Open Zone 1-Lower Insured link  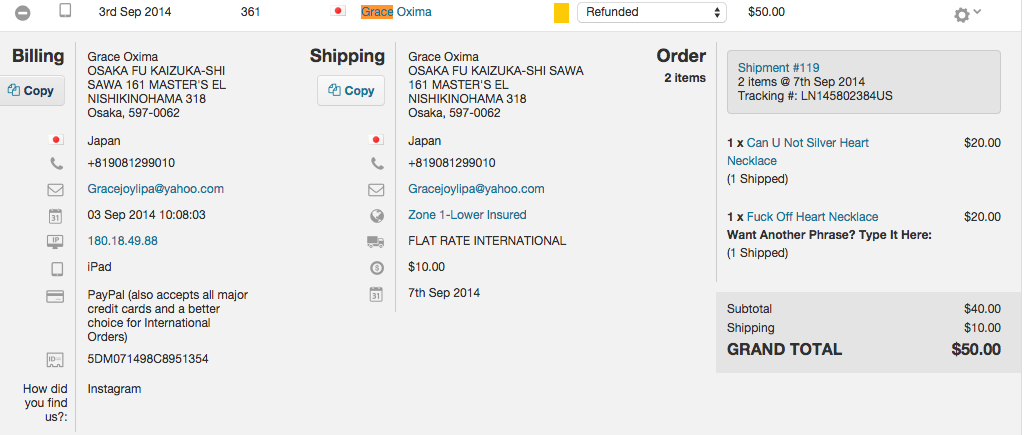467,215
